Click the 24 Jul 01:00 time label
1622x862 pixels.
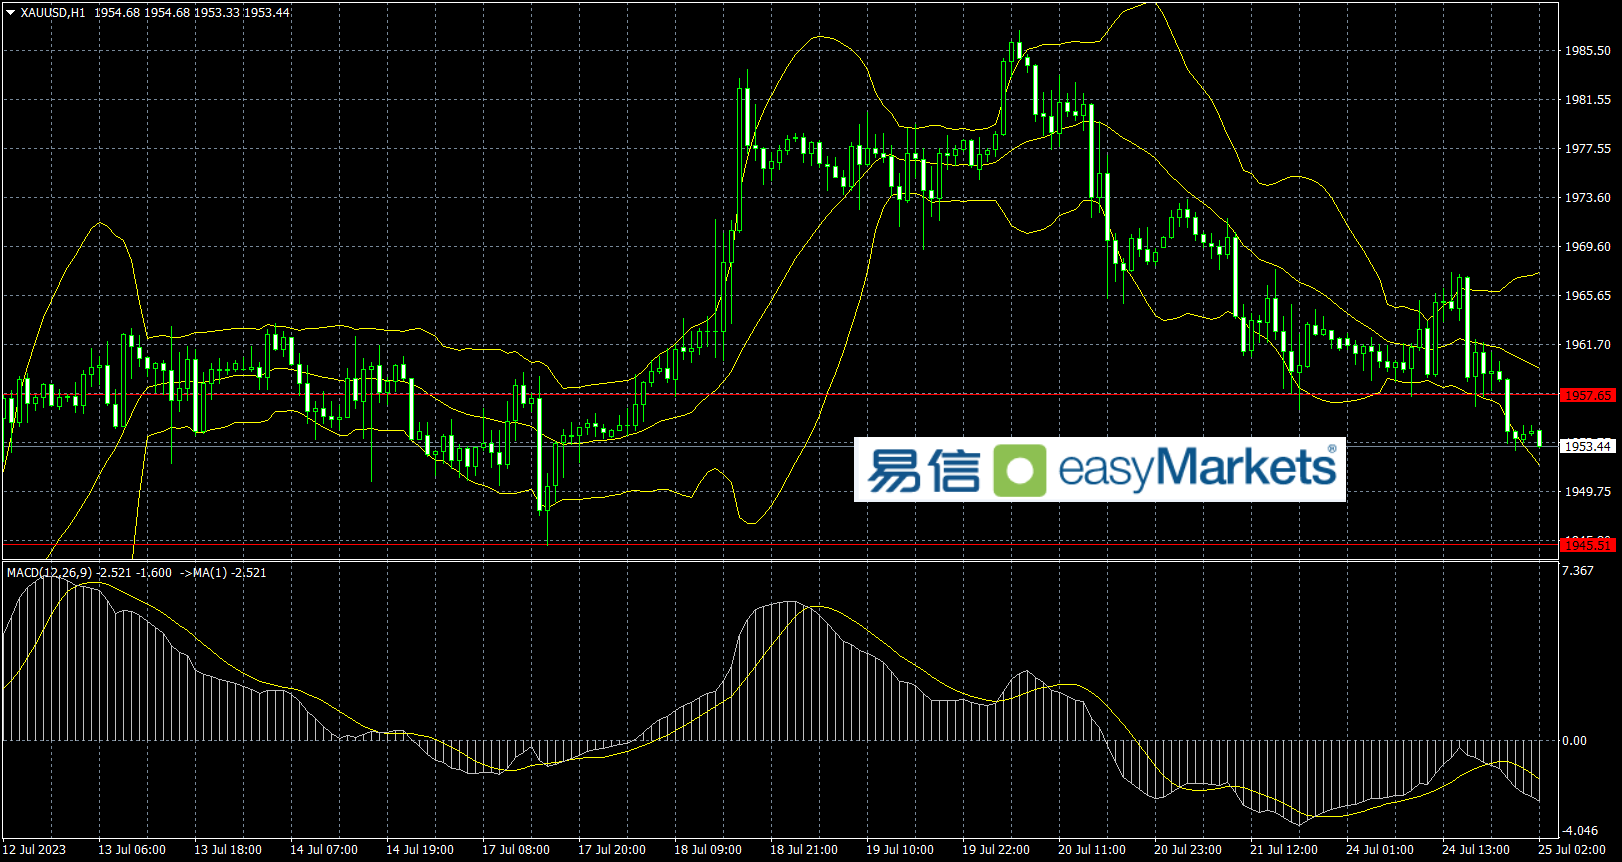[1380, 850]
